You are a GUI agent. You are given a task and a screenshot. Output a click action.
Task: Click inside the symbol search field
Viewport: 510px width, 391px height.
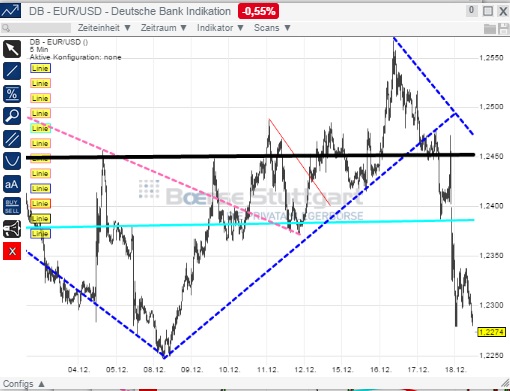point(36,28)
